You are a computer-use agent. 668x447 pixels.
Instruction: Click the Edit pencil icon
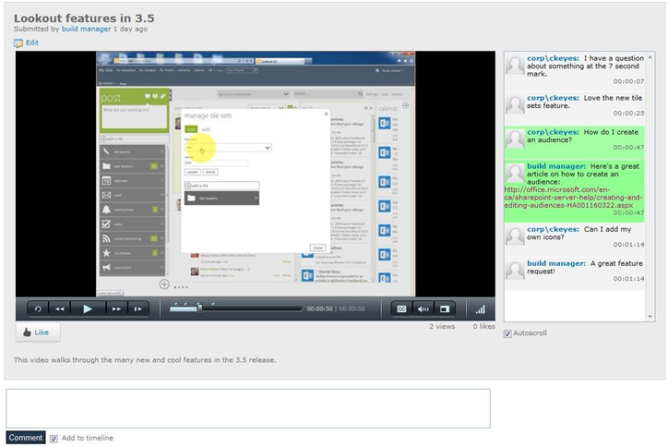(x=19, y=43)
